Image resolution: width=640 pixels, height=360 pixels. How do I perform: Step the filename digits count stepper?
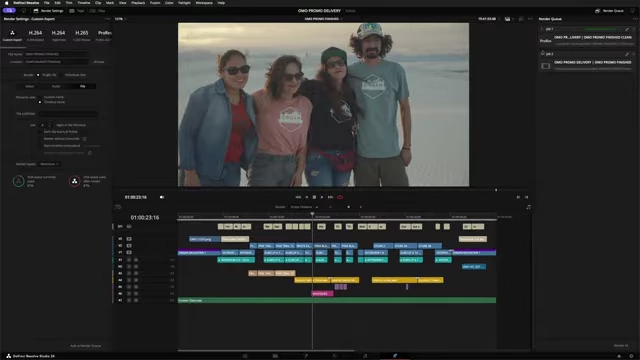pyautogui.click(x=50, y=125)
